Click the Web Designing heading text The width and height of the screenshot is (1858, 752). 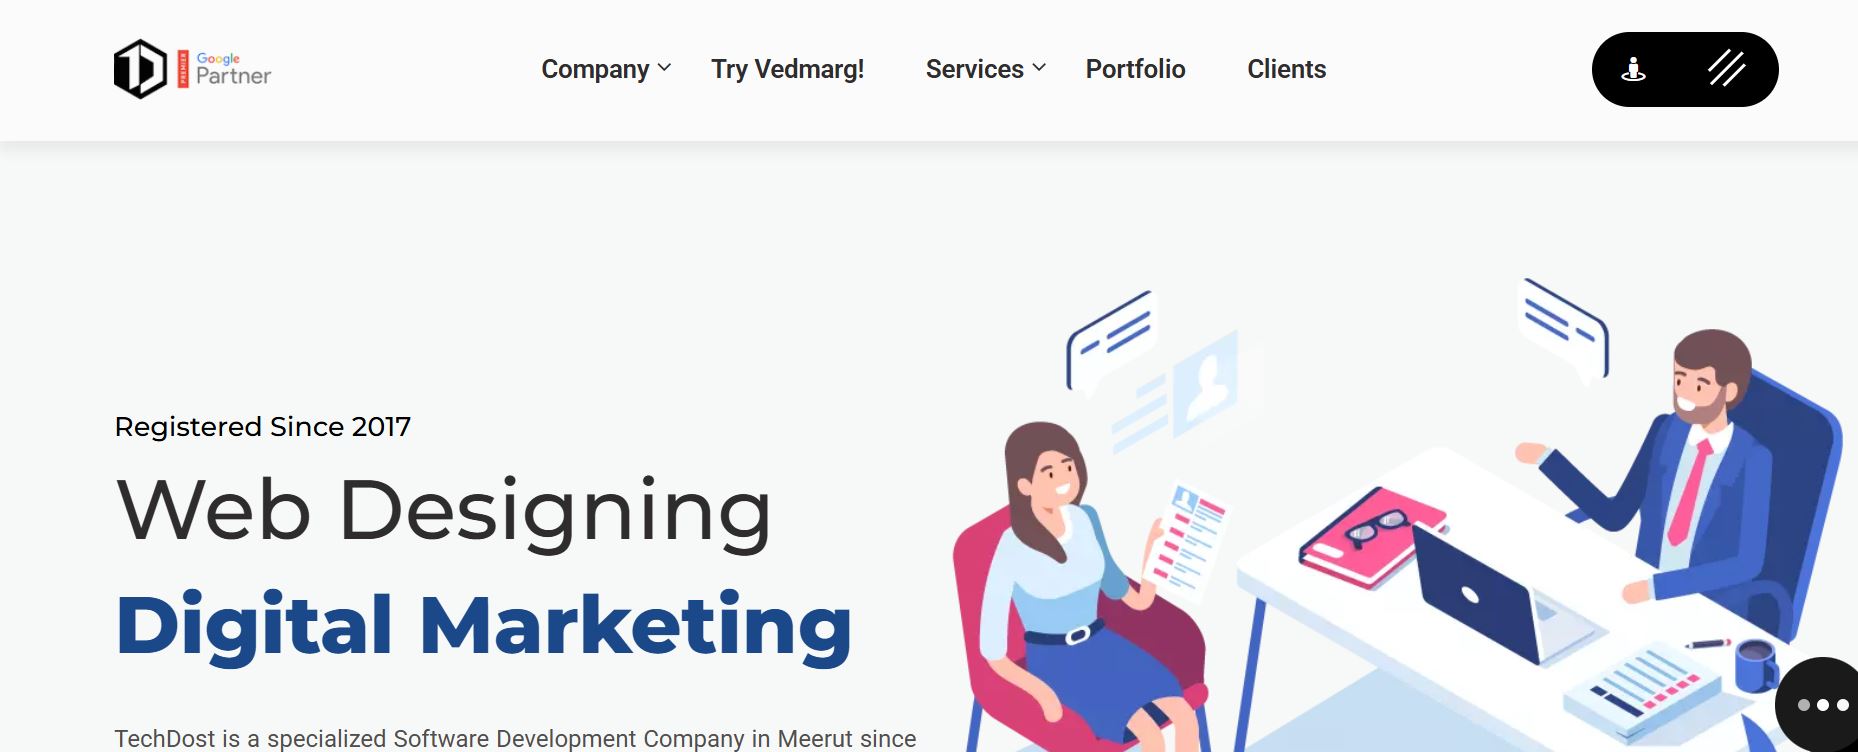444,513
